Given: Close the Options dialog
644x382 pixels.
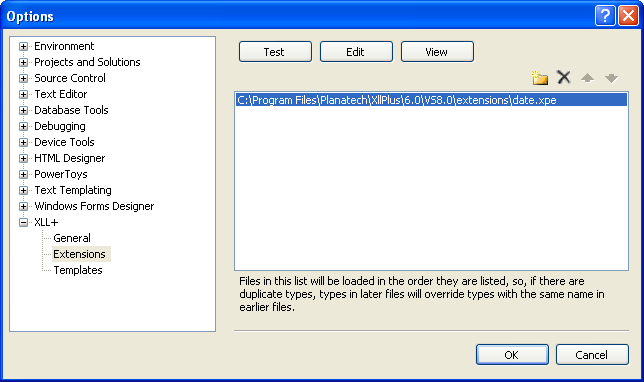Looking at the screenshot, I should [628, 16].
